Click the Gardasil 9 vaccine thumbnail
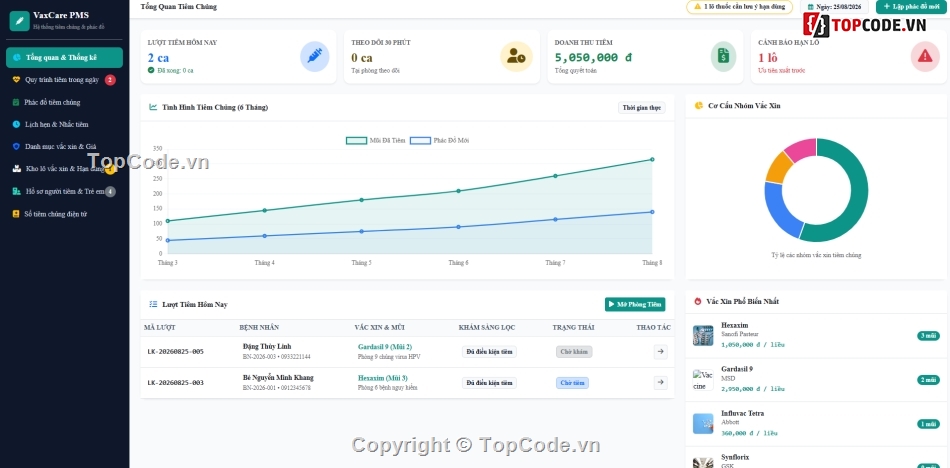The image size is (950, 468). click(703, 380)
